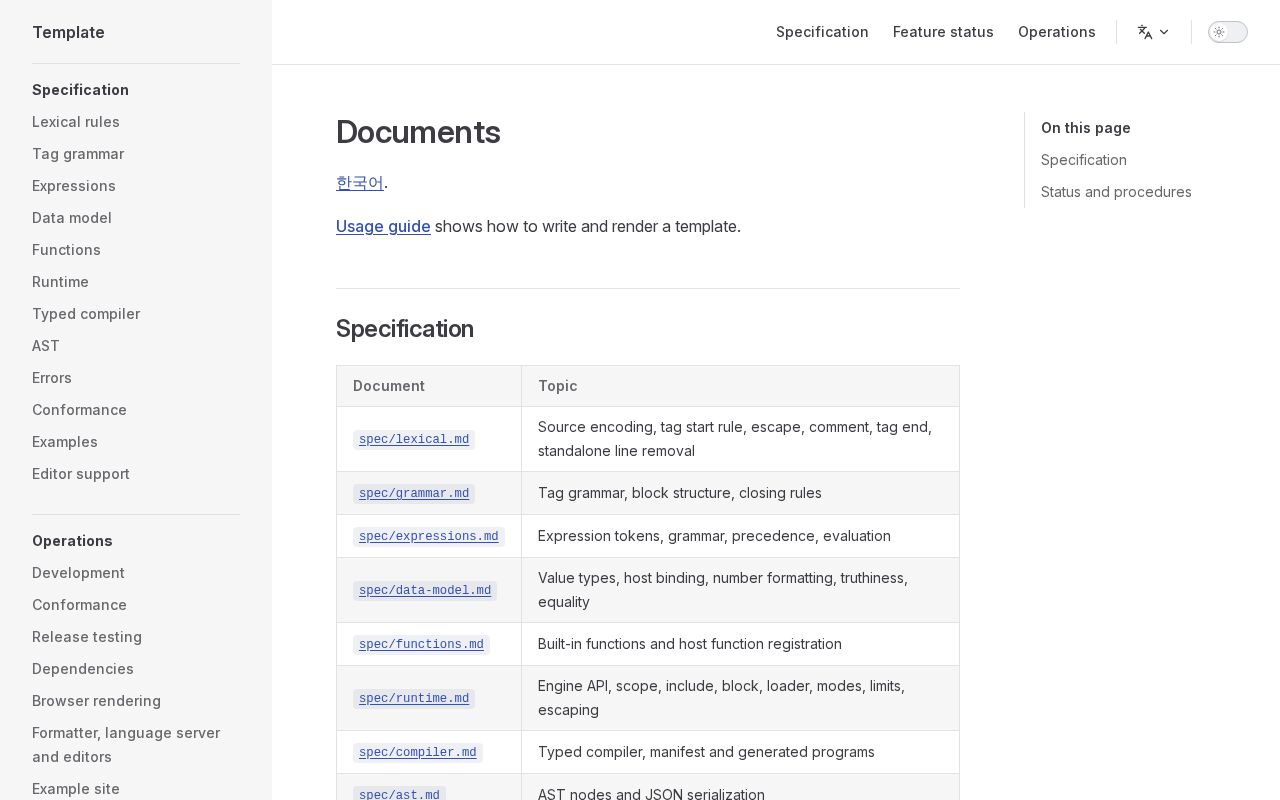This screenshot has width=1280, height=800.
Task: Open Specification in the top navigation bar
Action: point(822,32)
